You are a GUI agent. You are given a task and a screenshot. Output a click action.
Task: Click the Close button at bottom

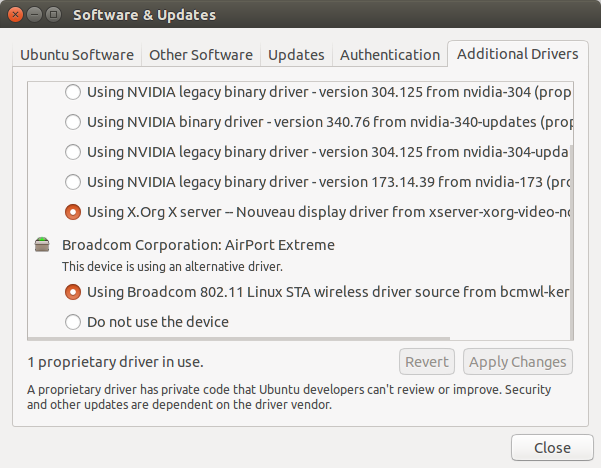(x=552, y=448)
